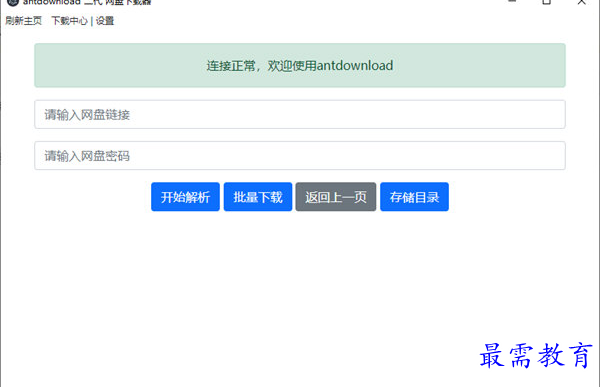Maximize the antdownload window
601x387 pixels.
[547, 2]
